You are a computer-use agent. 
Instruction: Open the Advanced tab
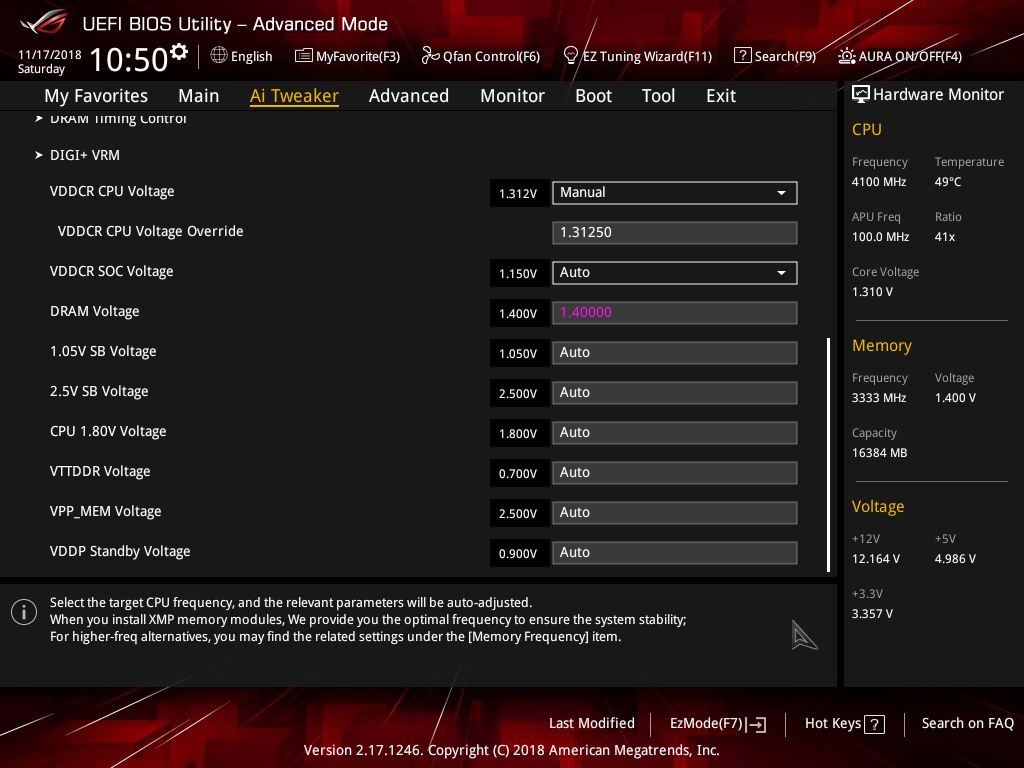[409, 96]
